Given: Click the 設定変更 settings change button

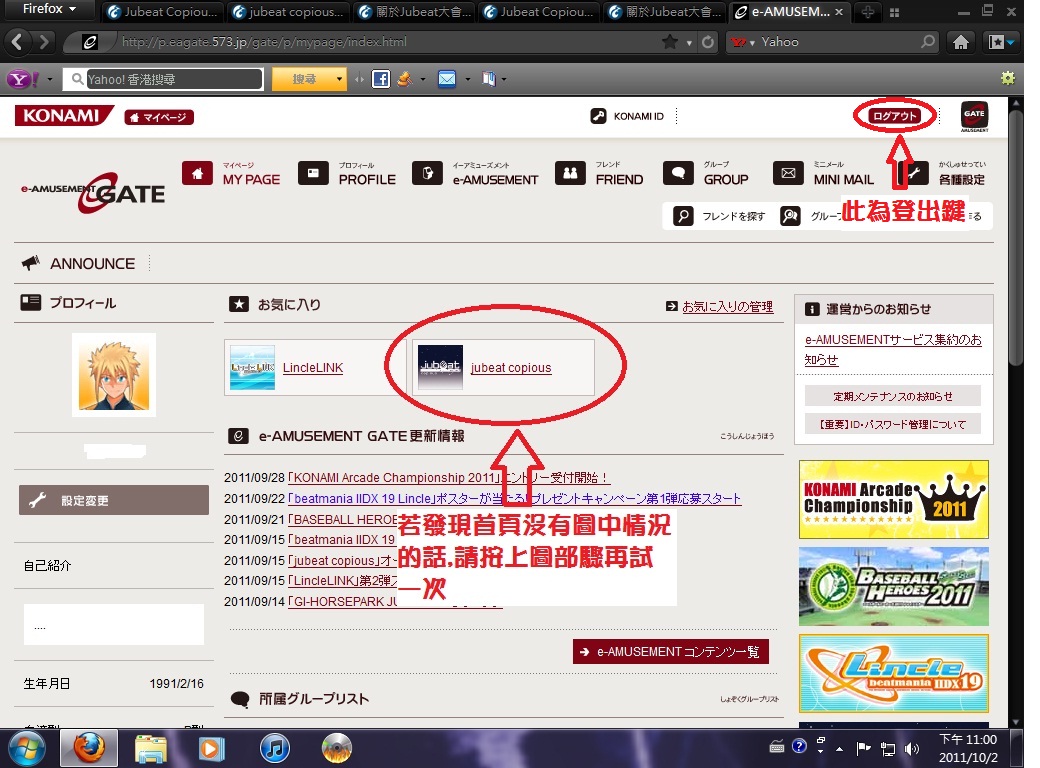Looking at the screenshot, I should pos(114,500).
